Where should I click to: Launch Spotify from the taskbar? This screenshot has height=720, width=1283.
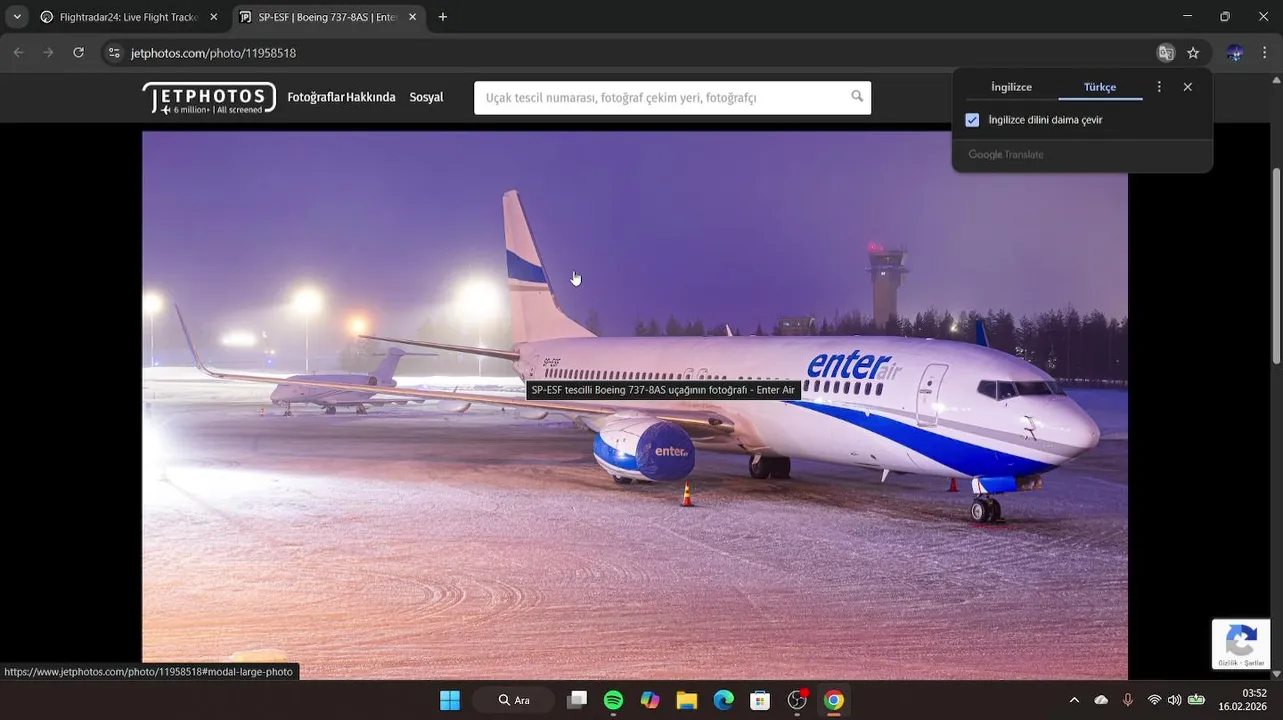click(x=613, y=700)
